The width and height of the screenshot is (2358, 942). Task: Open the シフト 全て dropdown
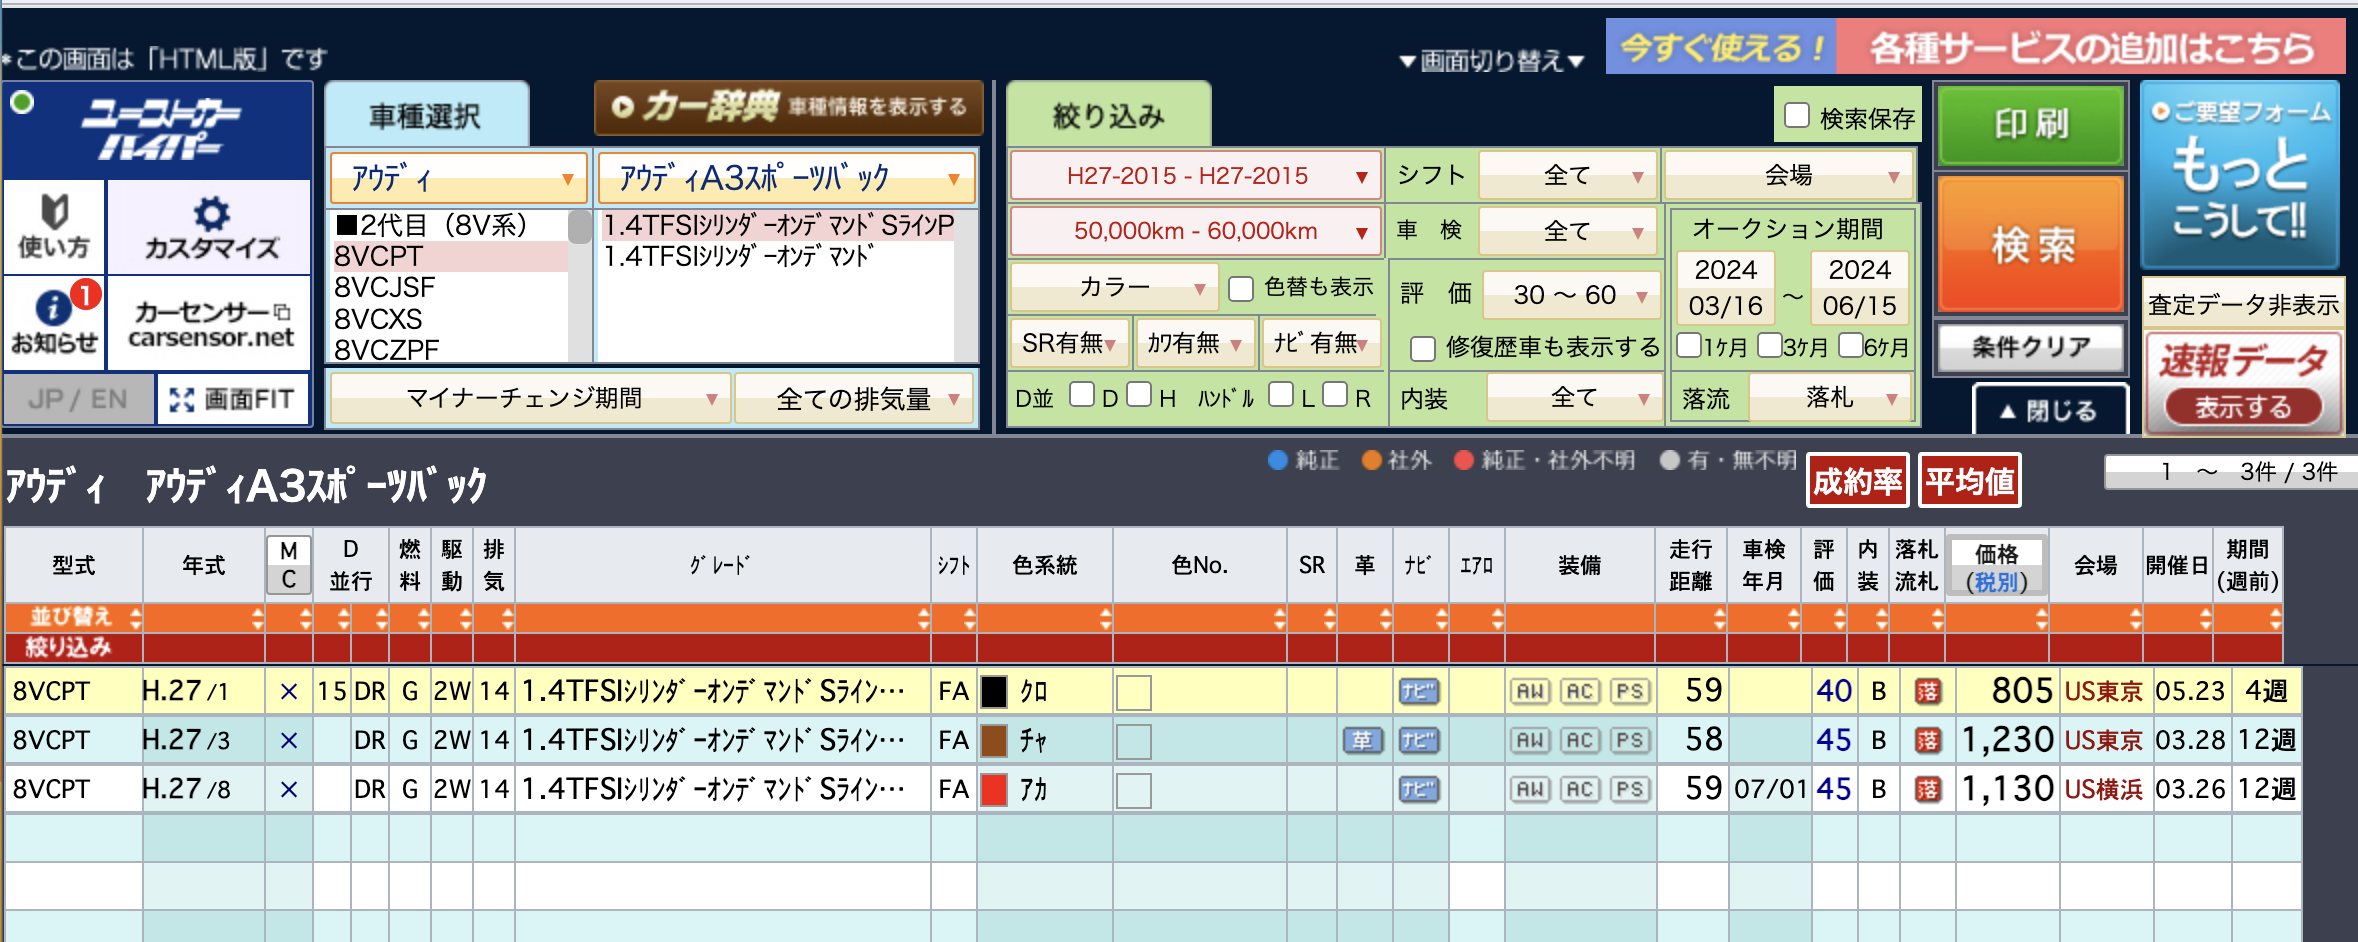pyautogui.click(x=1568, y=175)
